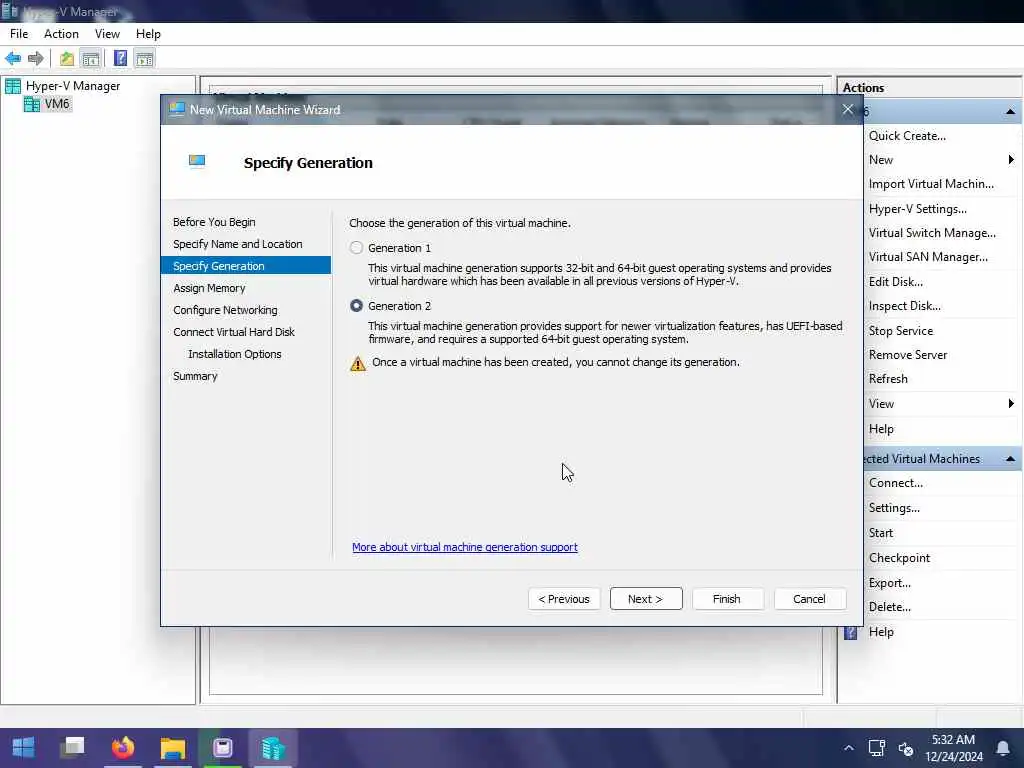Click the Forward arrow toolbar icon
Screen dimensions: 1024x768
[36, 59]
